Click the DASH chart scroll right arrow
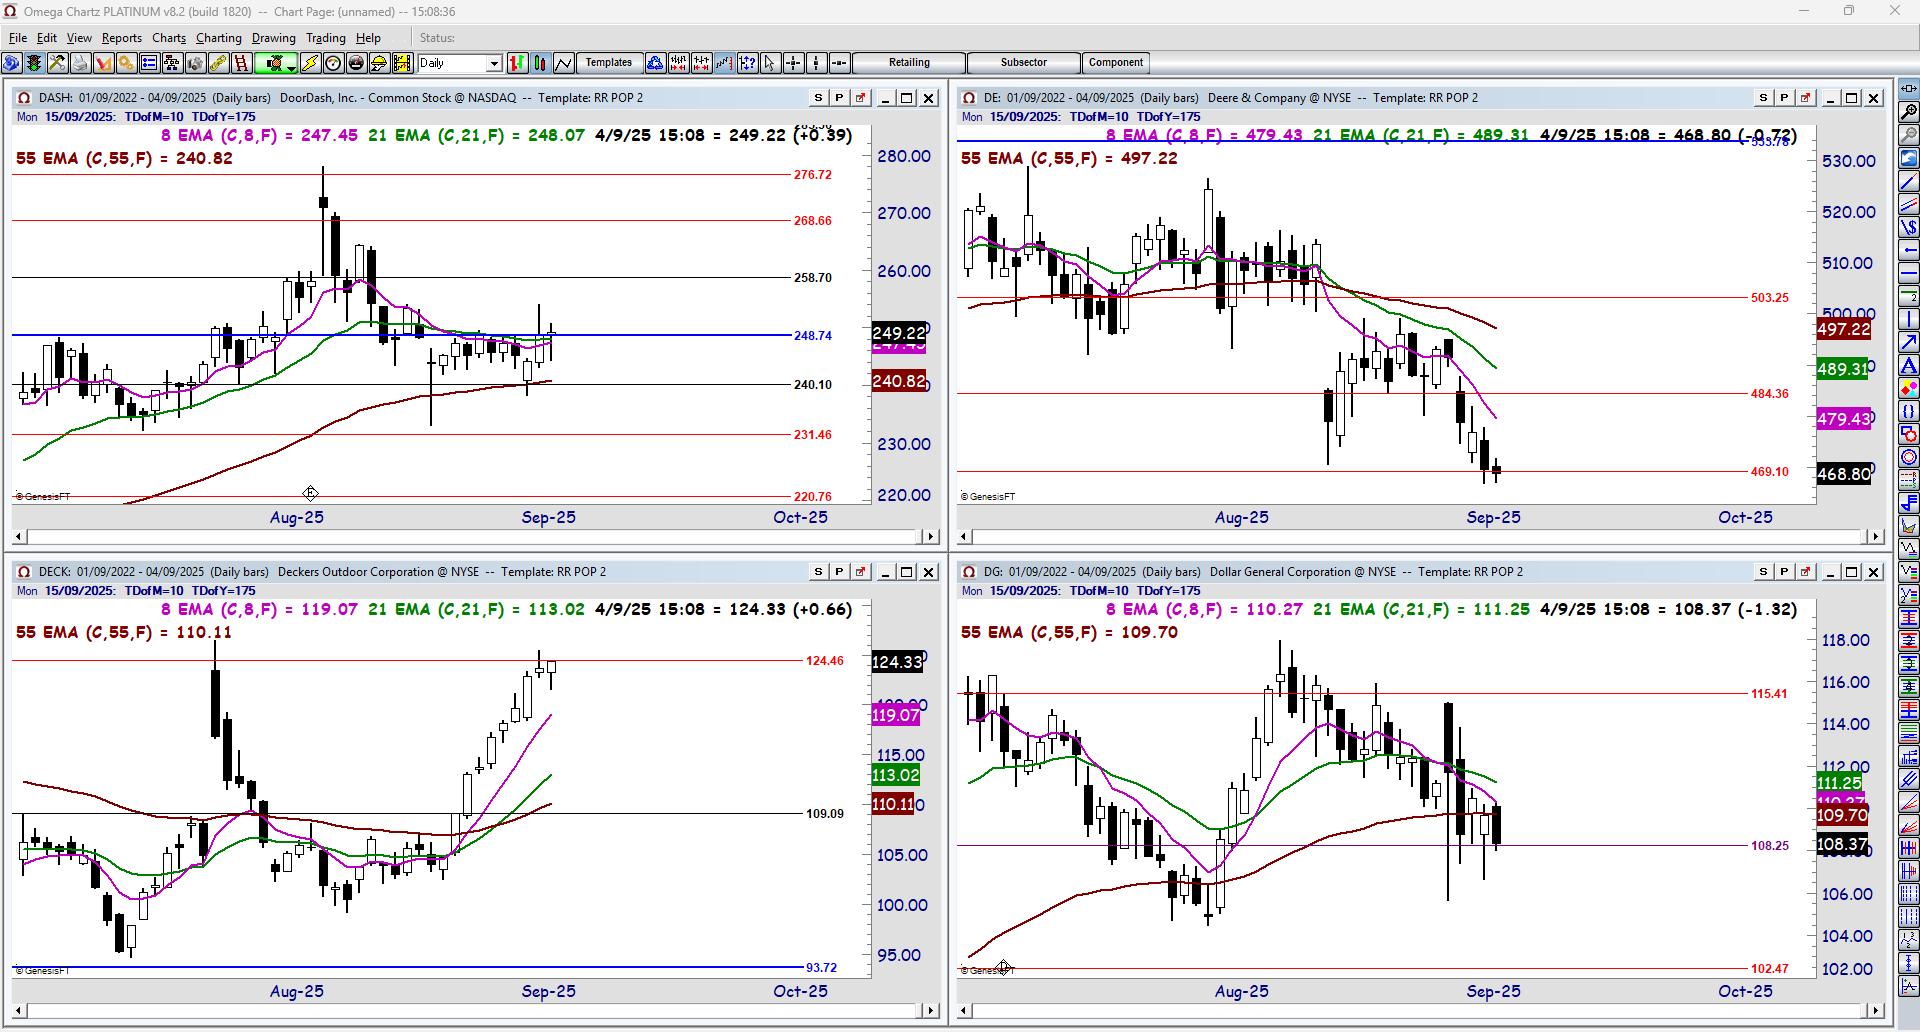This screenshot has width=1920, height=1032. click(931, 537)
